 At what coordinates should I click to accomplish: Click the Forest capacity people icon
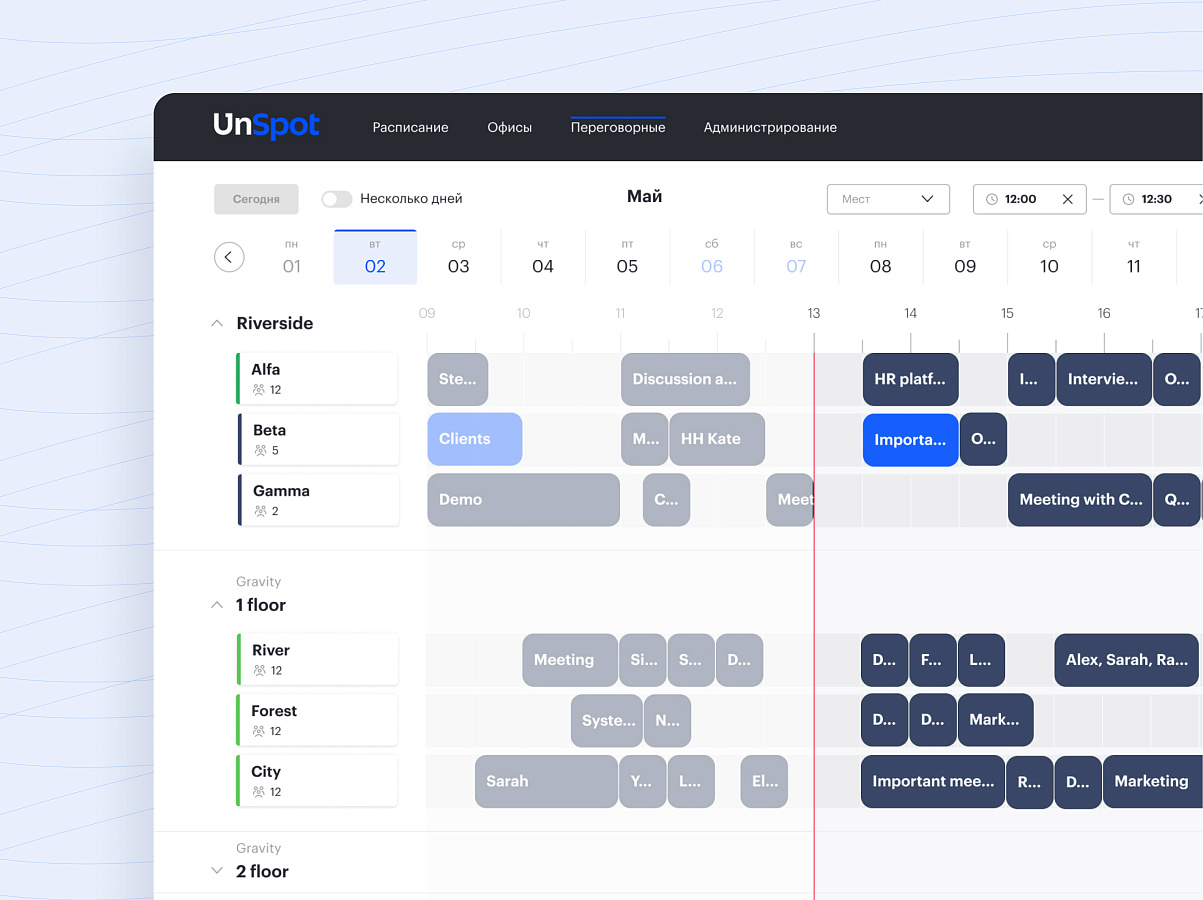[259, 731]
